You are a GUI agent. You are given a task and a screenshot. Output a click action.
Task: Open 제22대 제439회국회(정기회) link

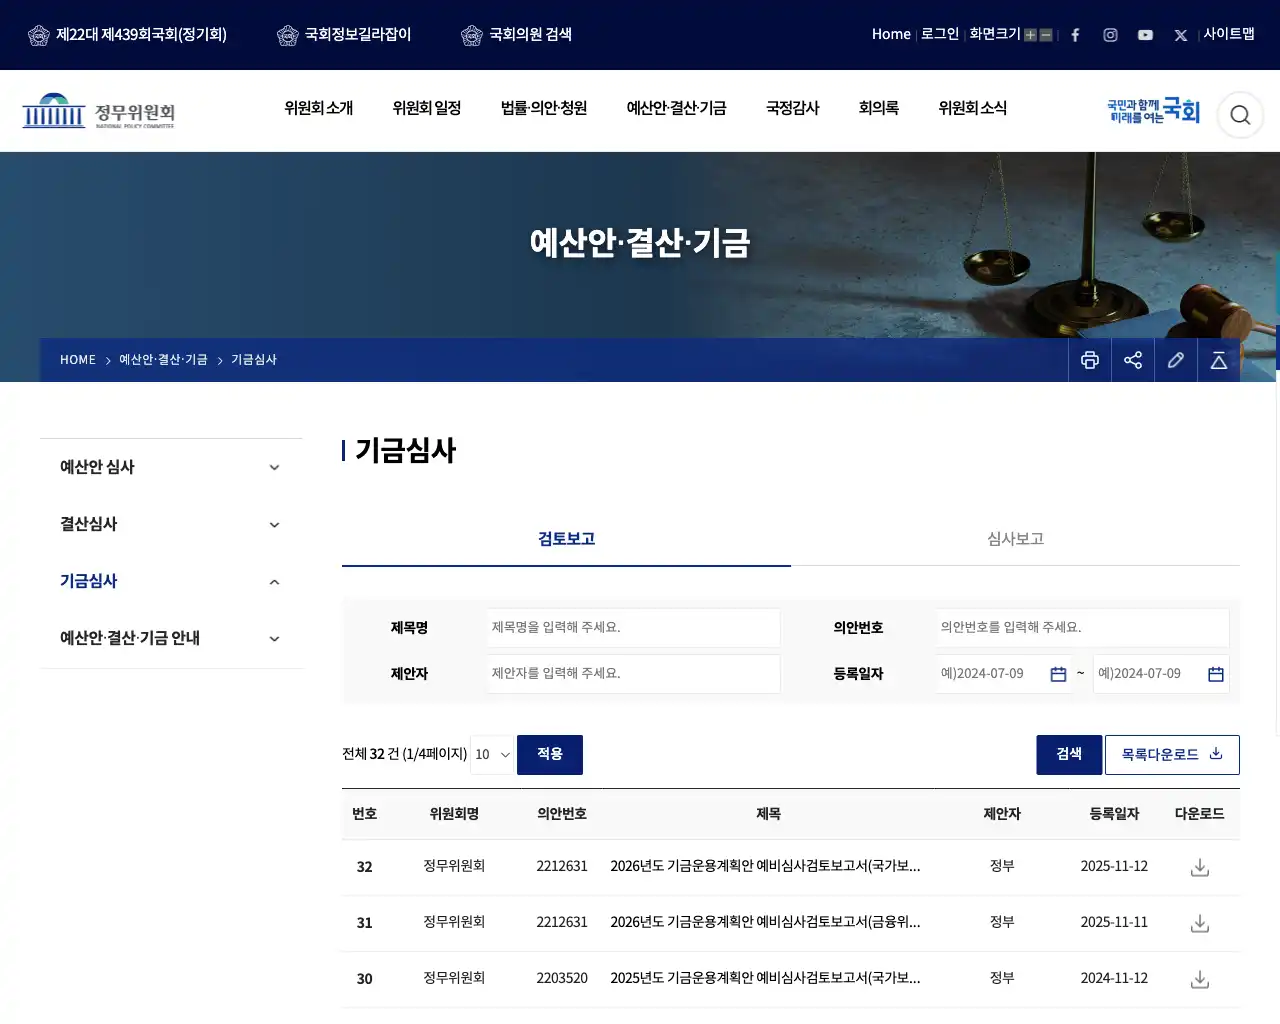pos(127,35)
